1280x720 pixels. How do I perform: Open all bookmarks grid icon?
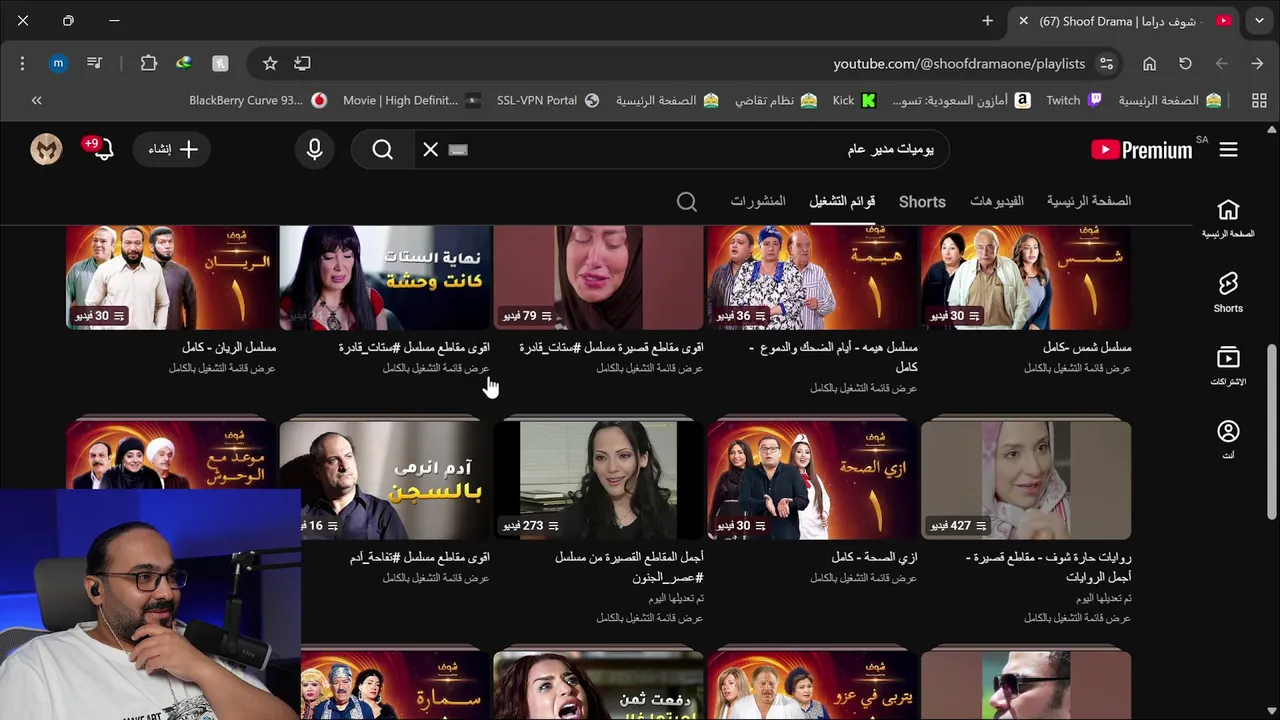tap(1259, 100)
